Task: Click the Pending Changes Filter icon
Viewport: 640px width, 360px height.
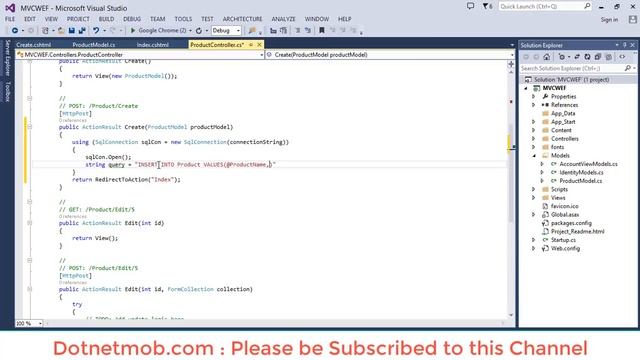Action: coord(562,57)
